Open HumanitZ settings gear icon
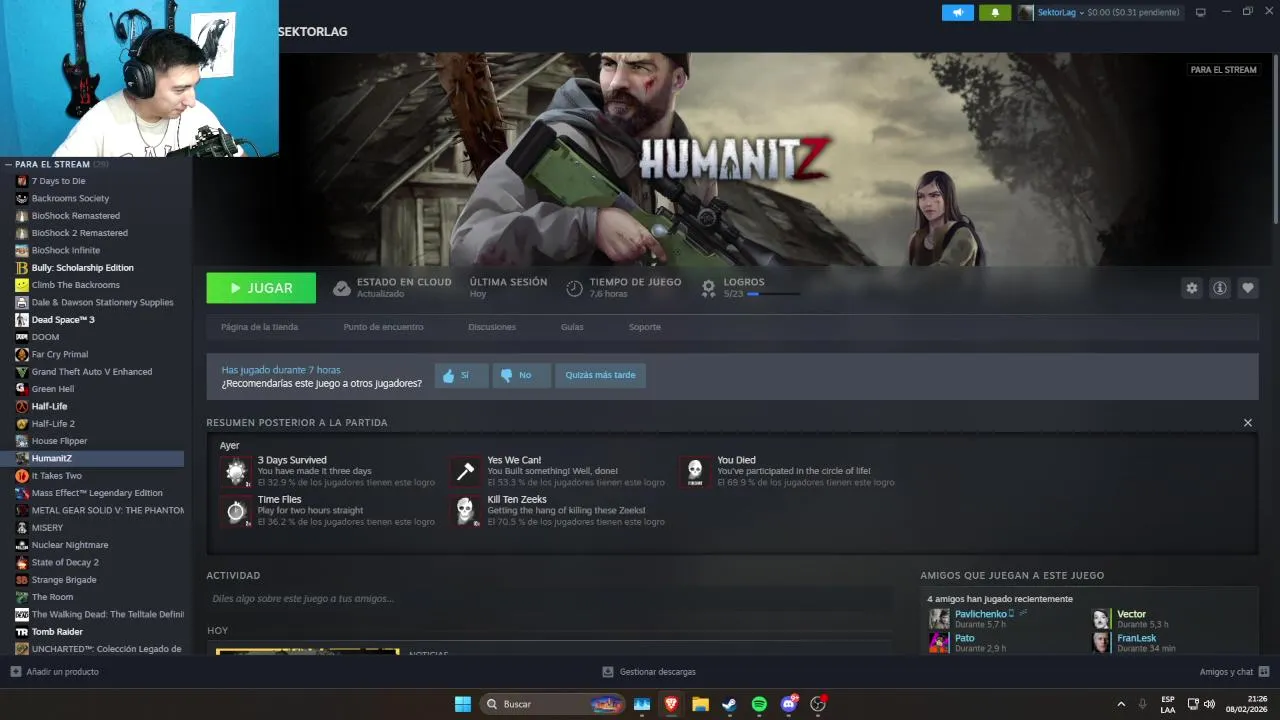 [1191, 288]
